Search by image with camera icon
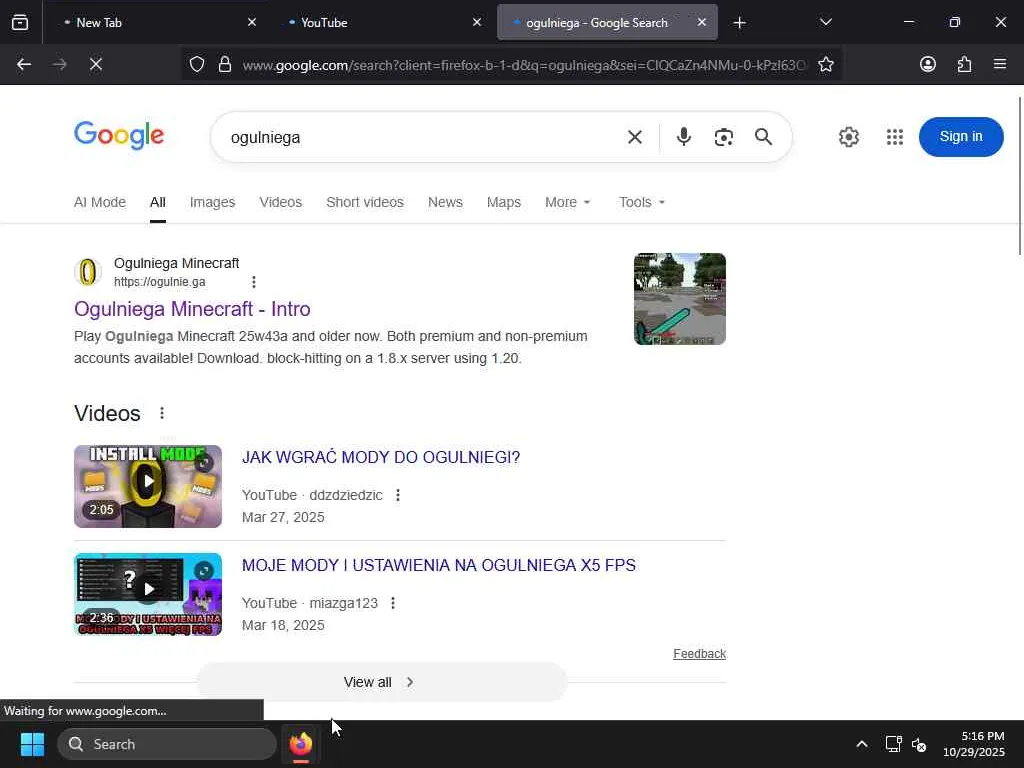Viewport: 1024px width, 768px height. coord(724,137)
